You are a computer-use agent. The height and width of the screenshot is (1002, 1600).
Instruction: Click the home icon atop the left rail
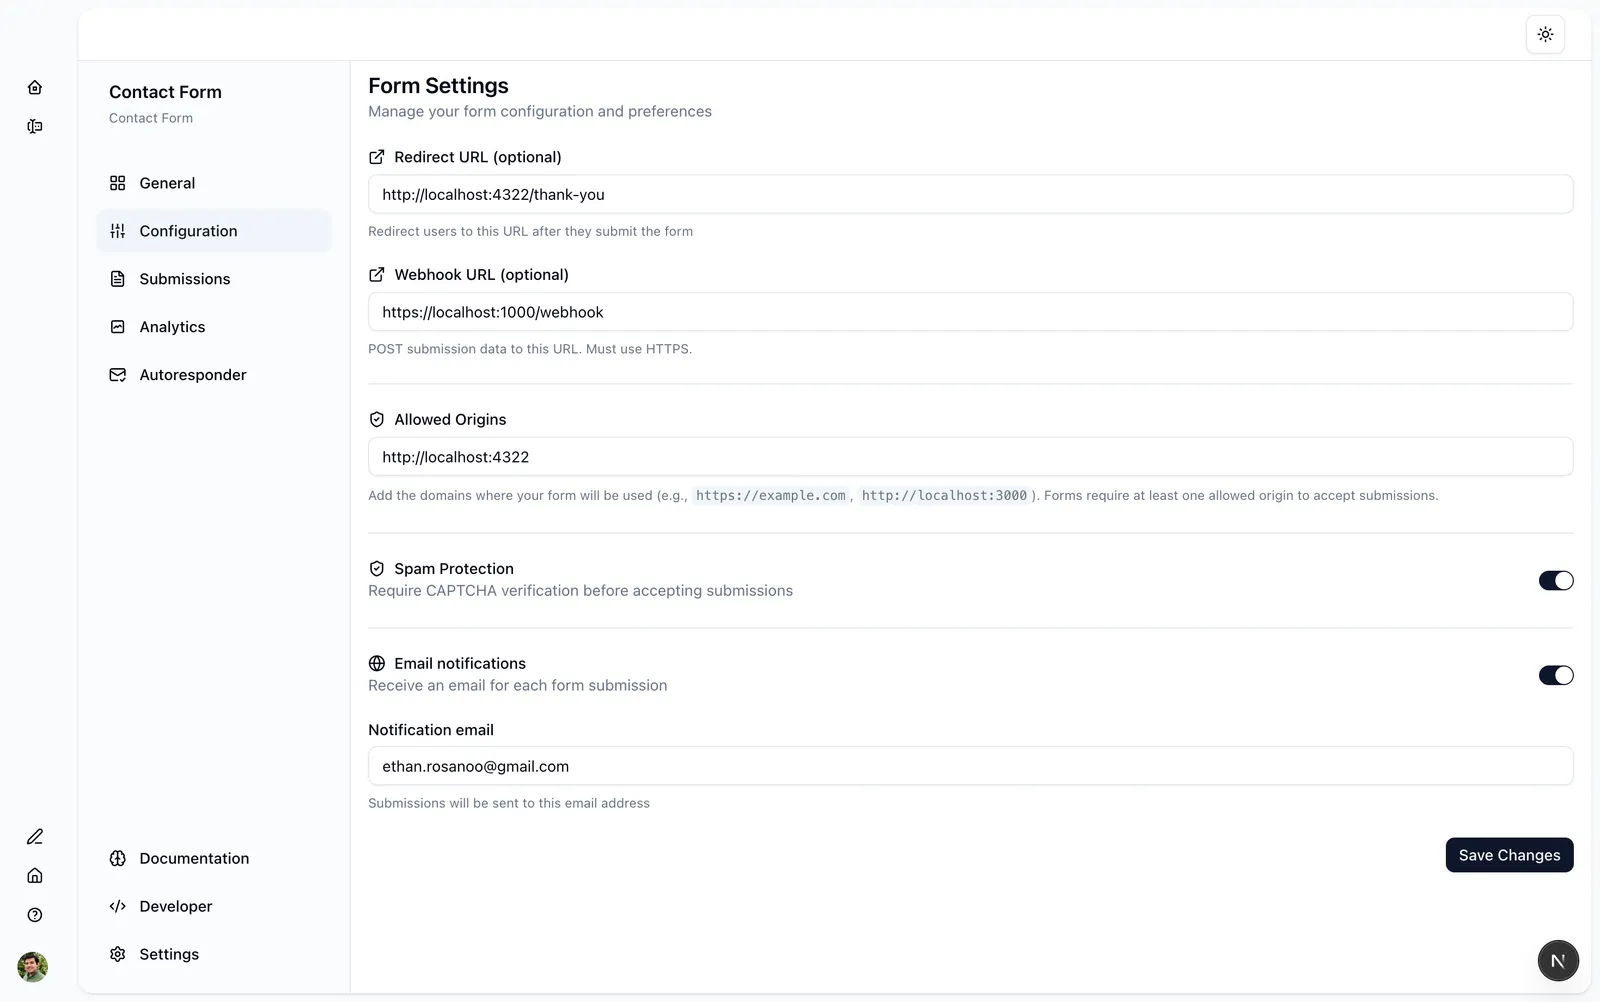[35, 87]
